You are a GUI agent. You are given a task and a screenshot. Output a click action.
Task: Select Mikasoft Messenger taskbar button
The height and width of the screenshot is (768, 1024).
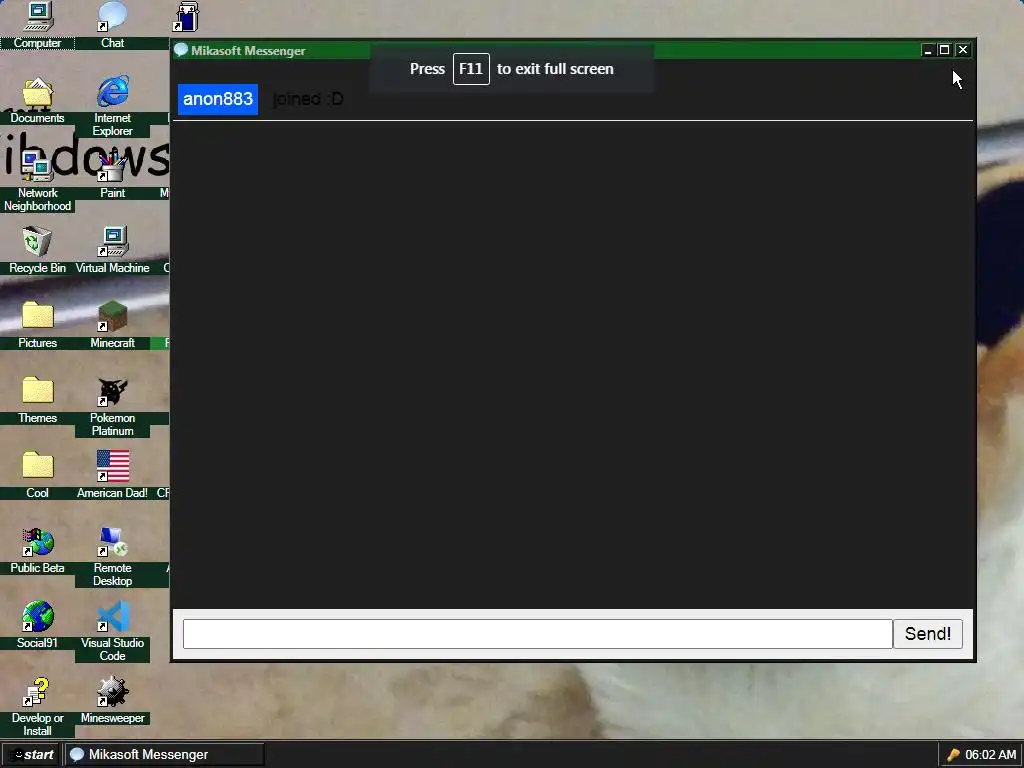[165, 755]
